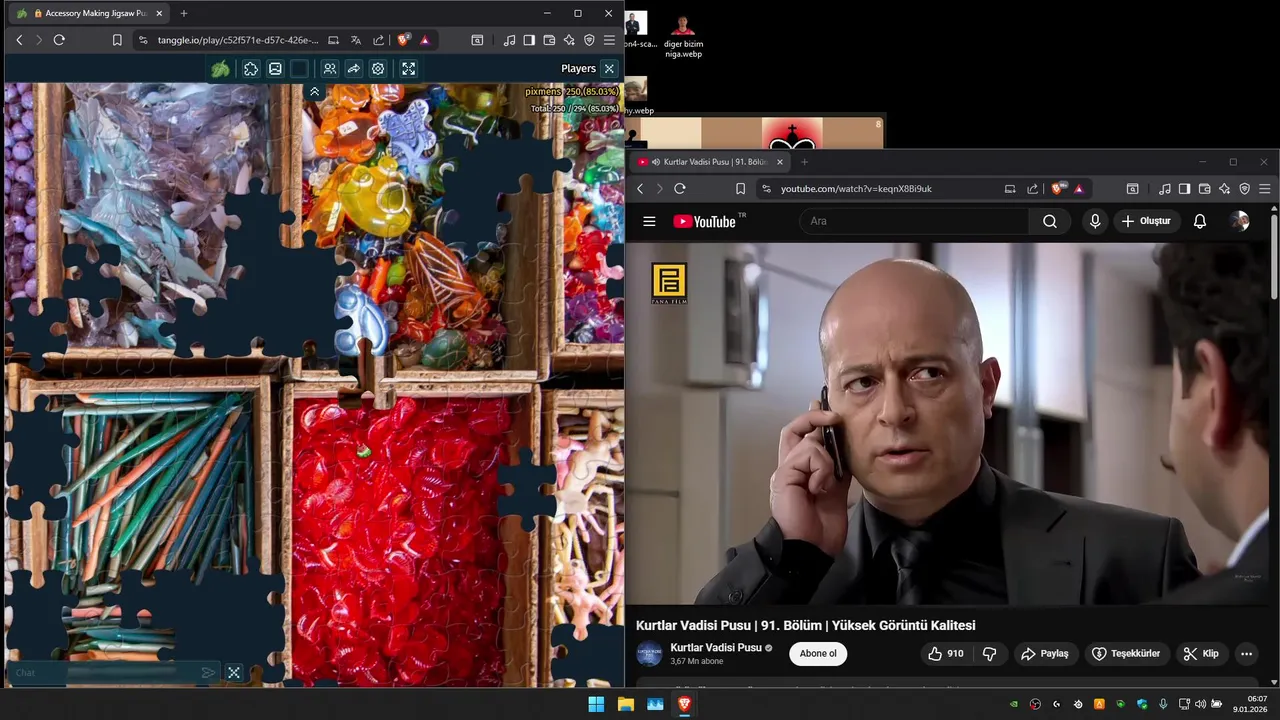Open the background color swatch in Tanggle toolbar
Viewport: 1280px width, 720px height.
(x=299, y=69)
